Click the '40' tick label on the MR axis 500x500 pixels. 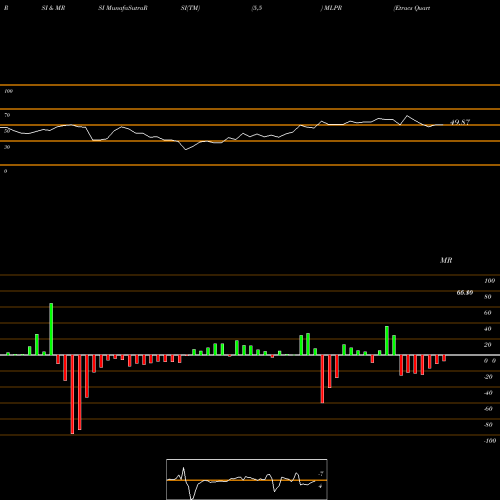tap(488, 329)
